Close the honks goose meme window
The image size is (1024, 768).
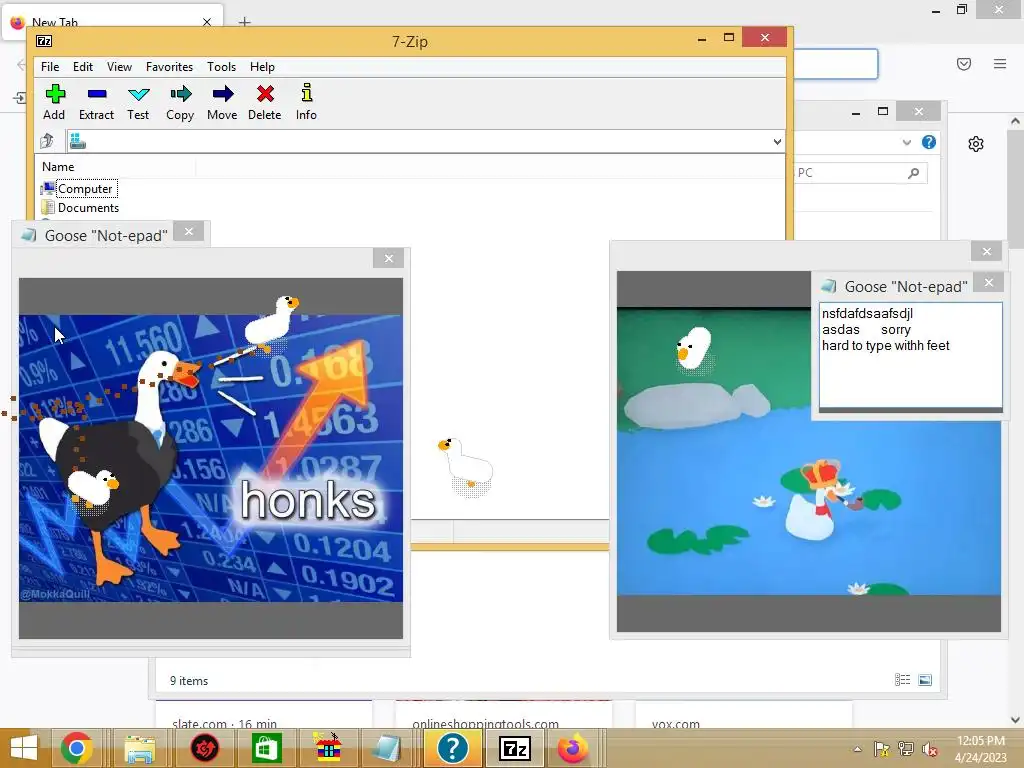click(389, 259)
